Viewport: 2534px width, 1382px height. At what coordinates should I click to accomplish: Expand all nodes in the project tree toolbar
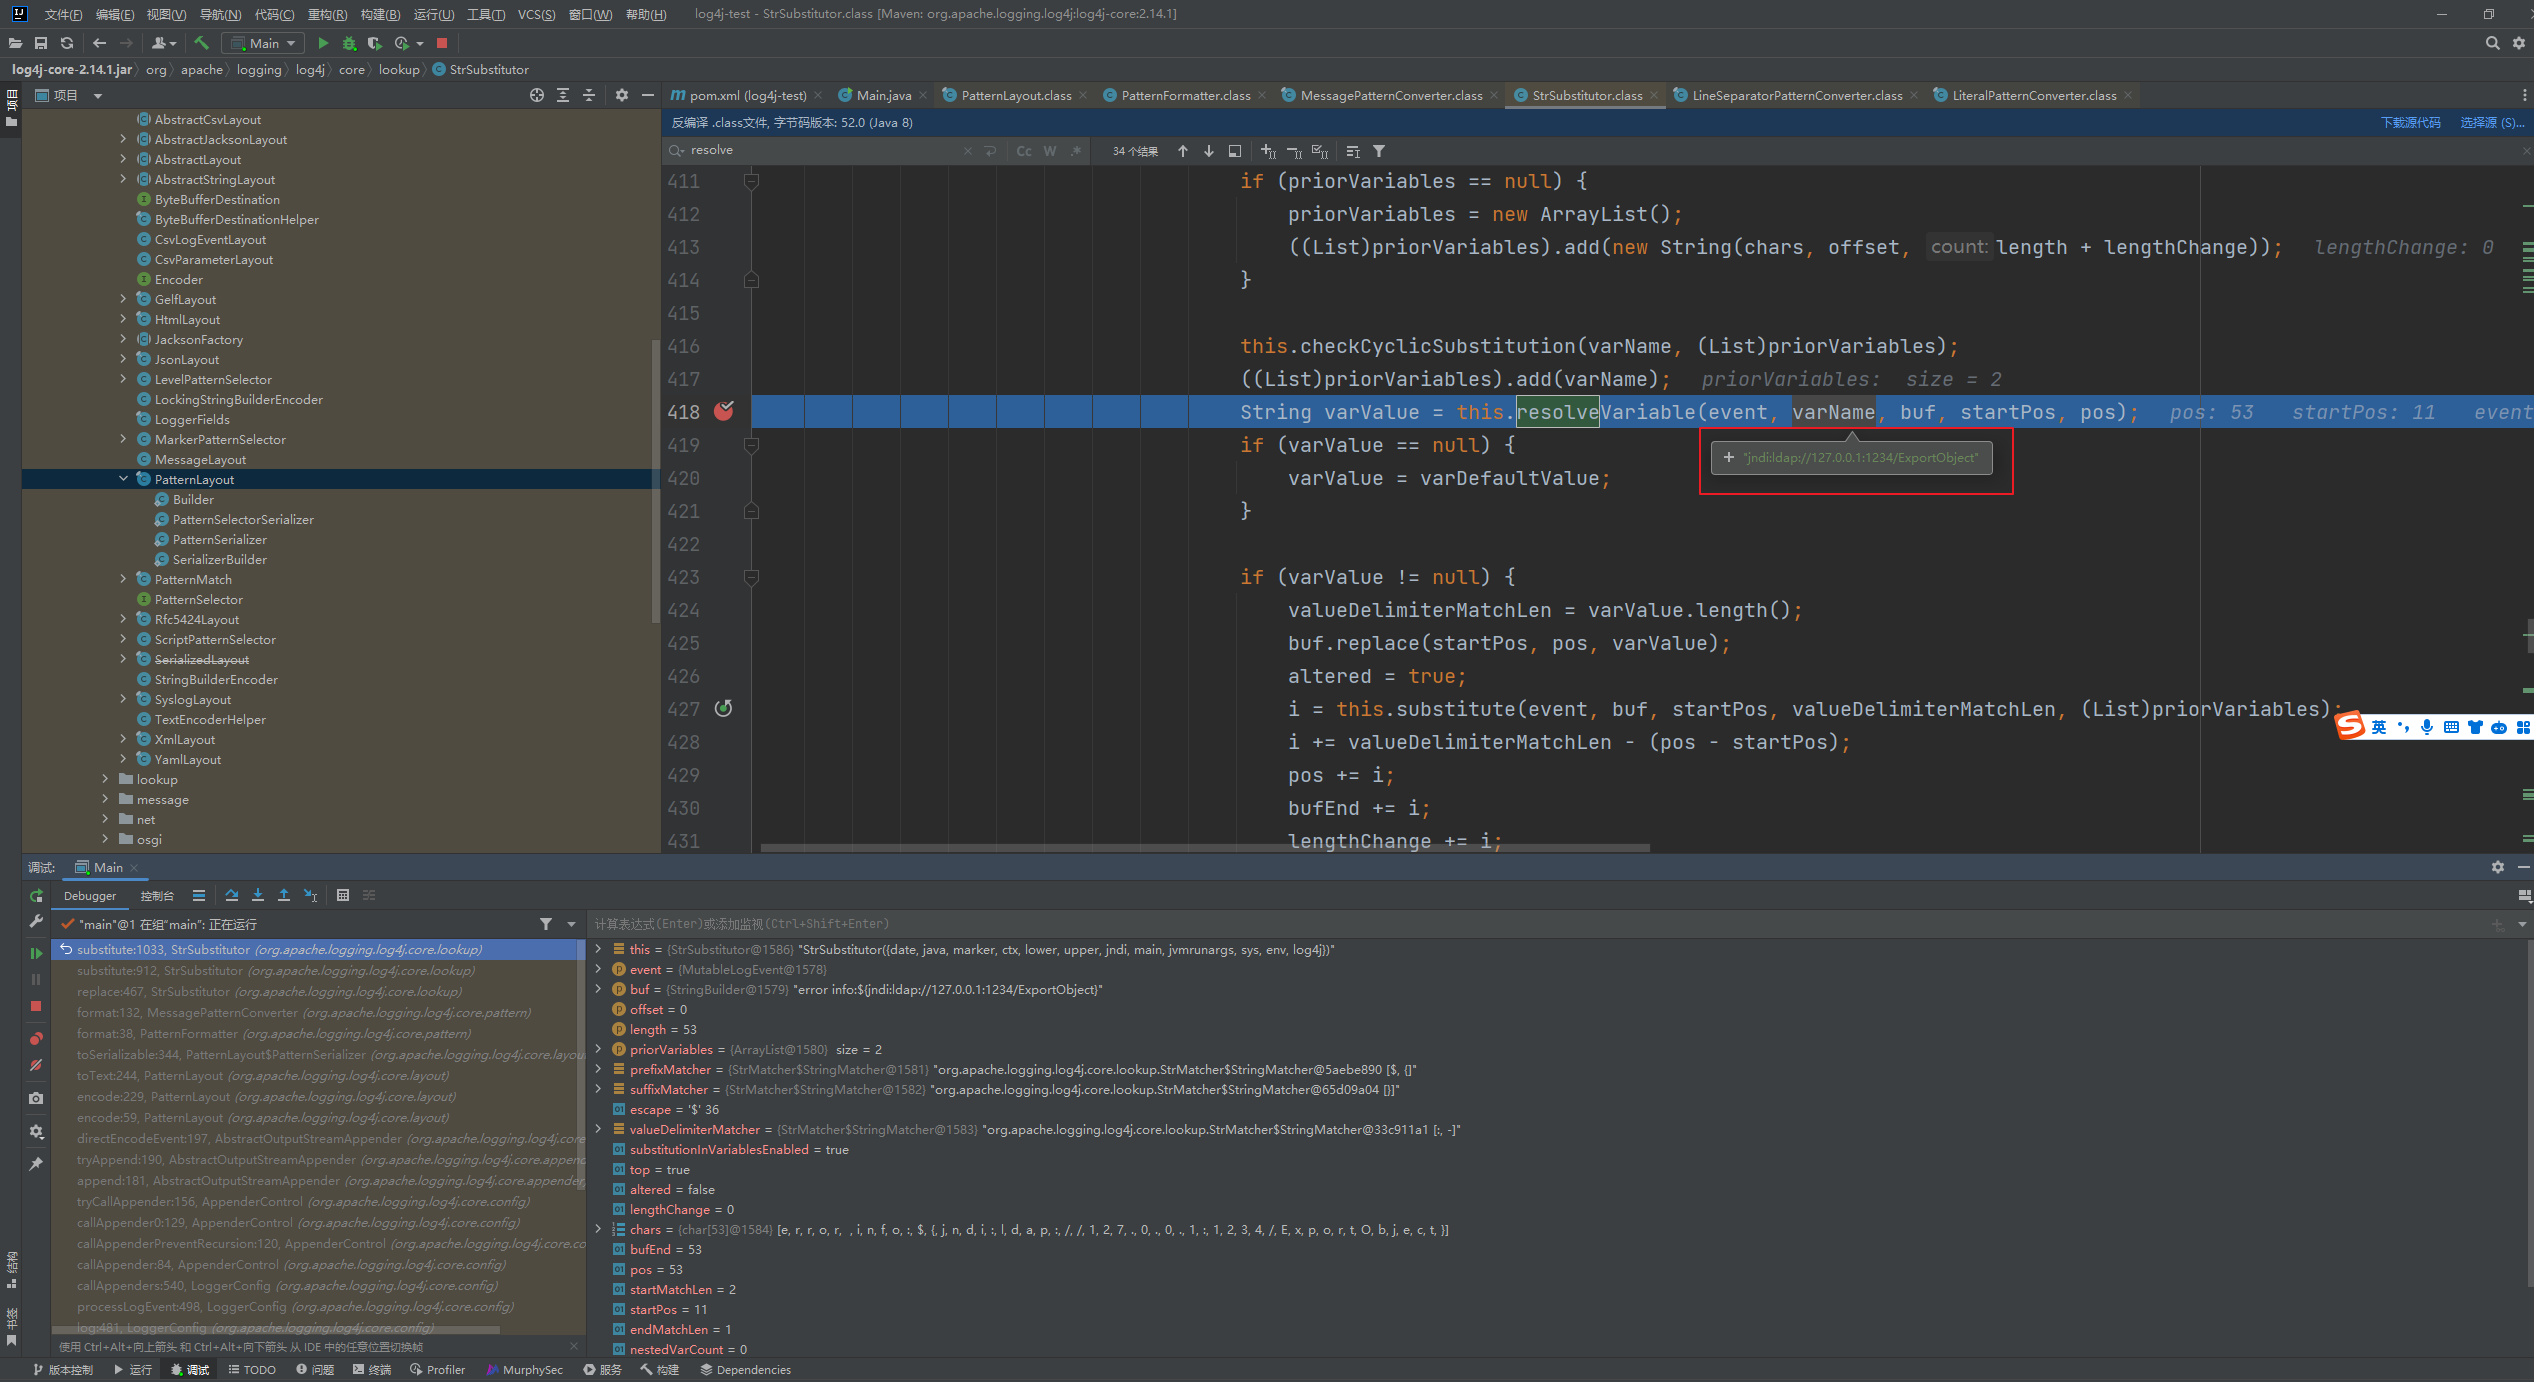(x=563, y=95)
